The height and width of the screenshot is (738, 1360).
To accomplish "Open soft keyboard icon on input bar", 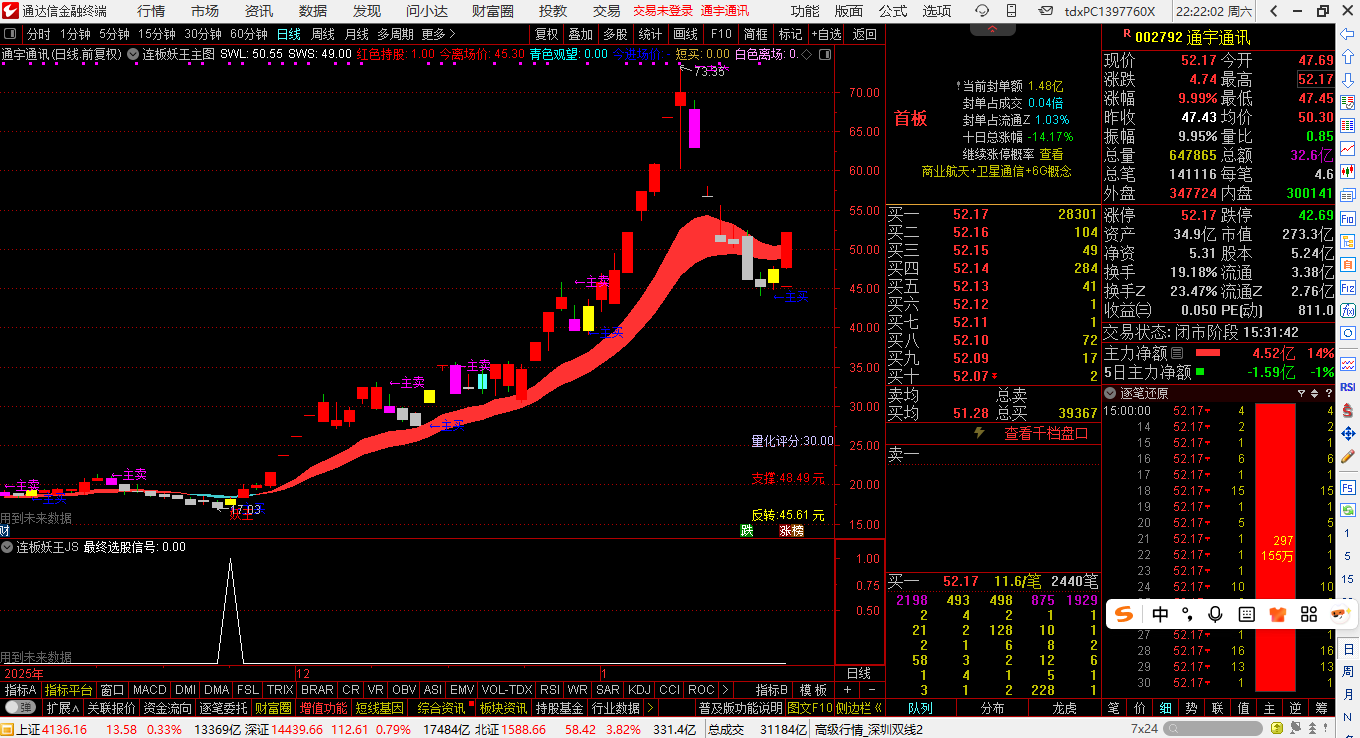I will [1246, 614].
